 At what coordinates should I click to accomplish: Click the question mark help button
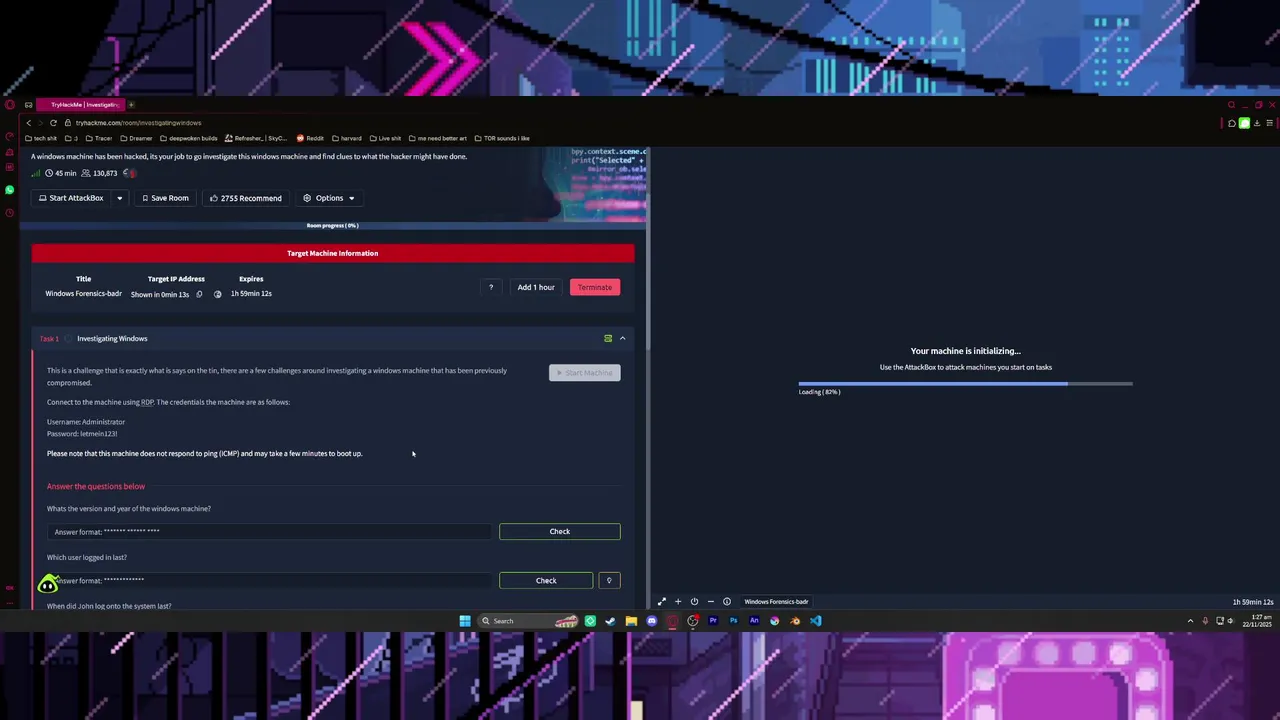point(491,287)
